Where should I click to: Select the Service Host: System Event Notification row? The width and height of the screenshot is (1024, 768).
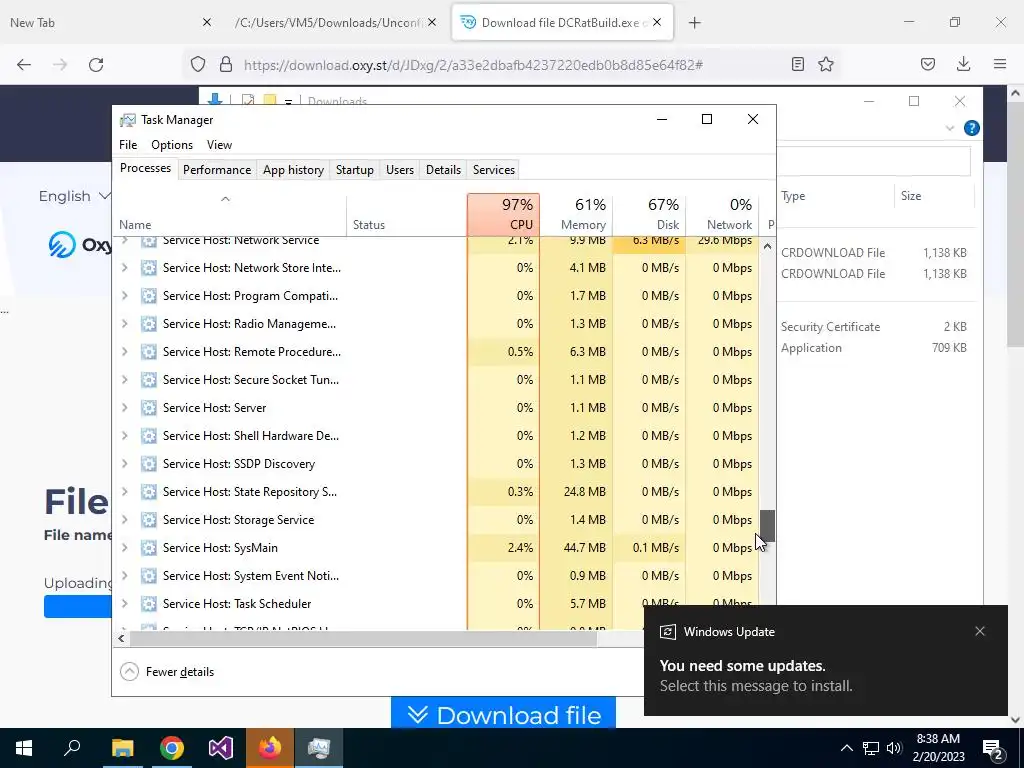(x=438, y=576)
